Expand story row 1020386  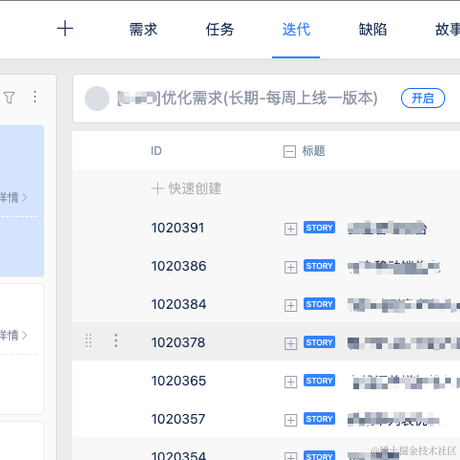291,267
